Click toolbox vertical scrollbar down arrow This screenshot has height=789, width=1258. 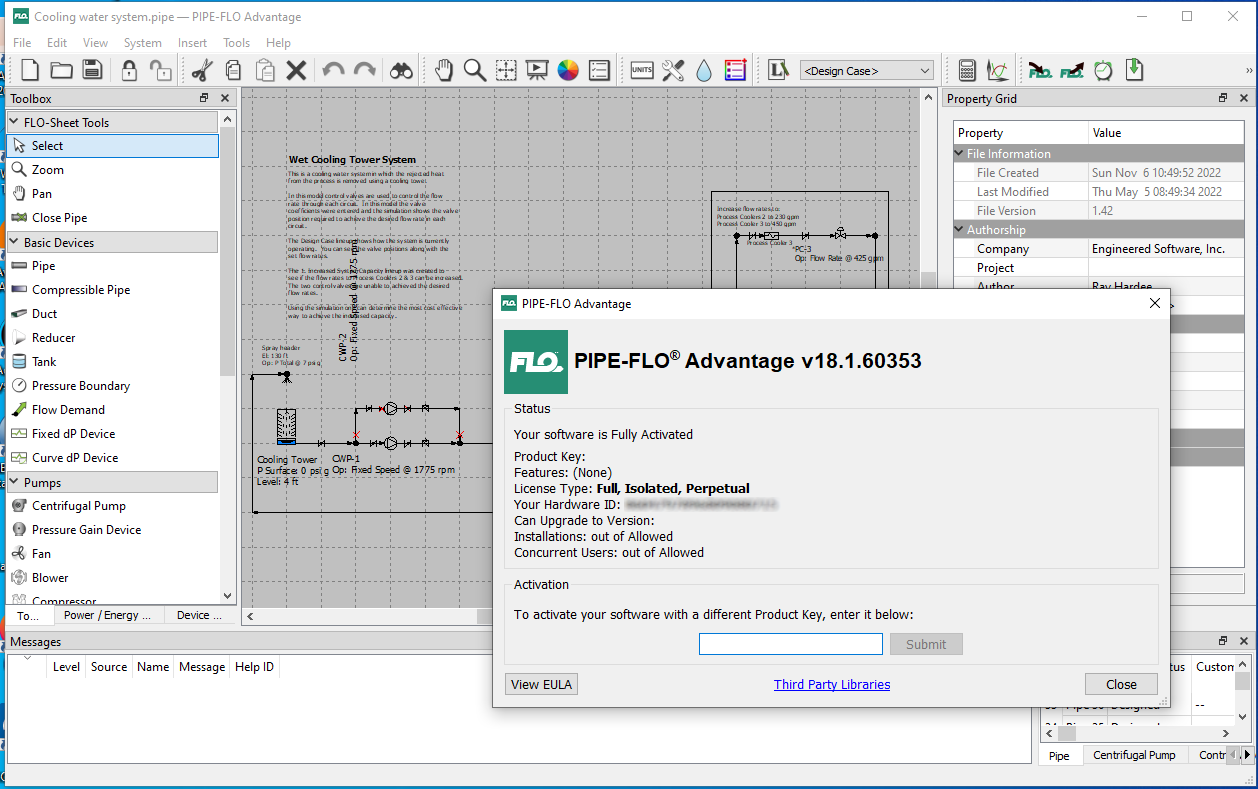pyautogui.click(x=228, y=596)
